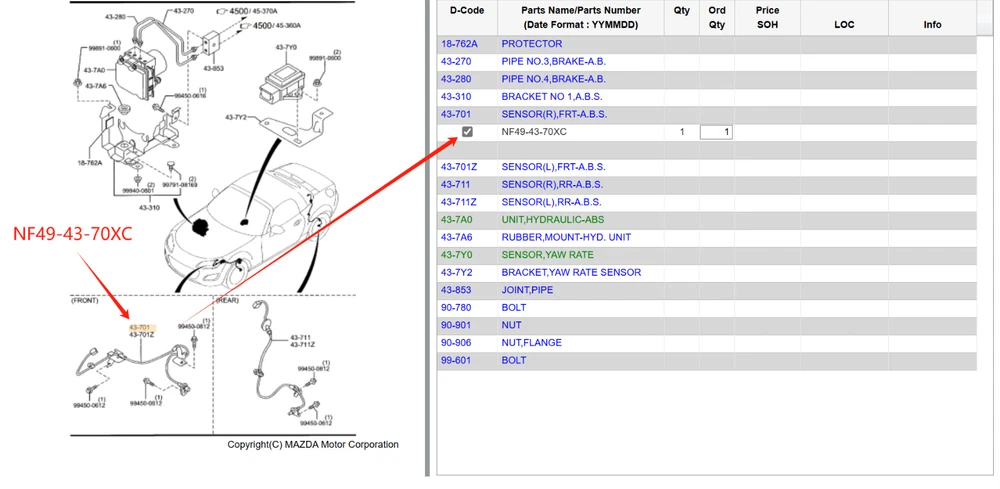The image size is (1000, 489).
Task: Click the Price SOH column header
Action: (767, 17)
